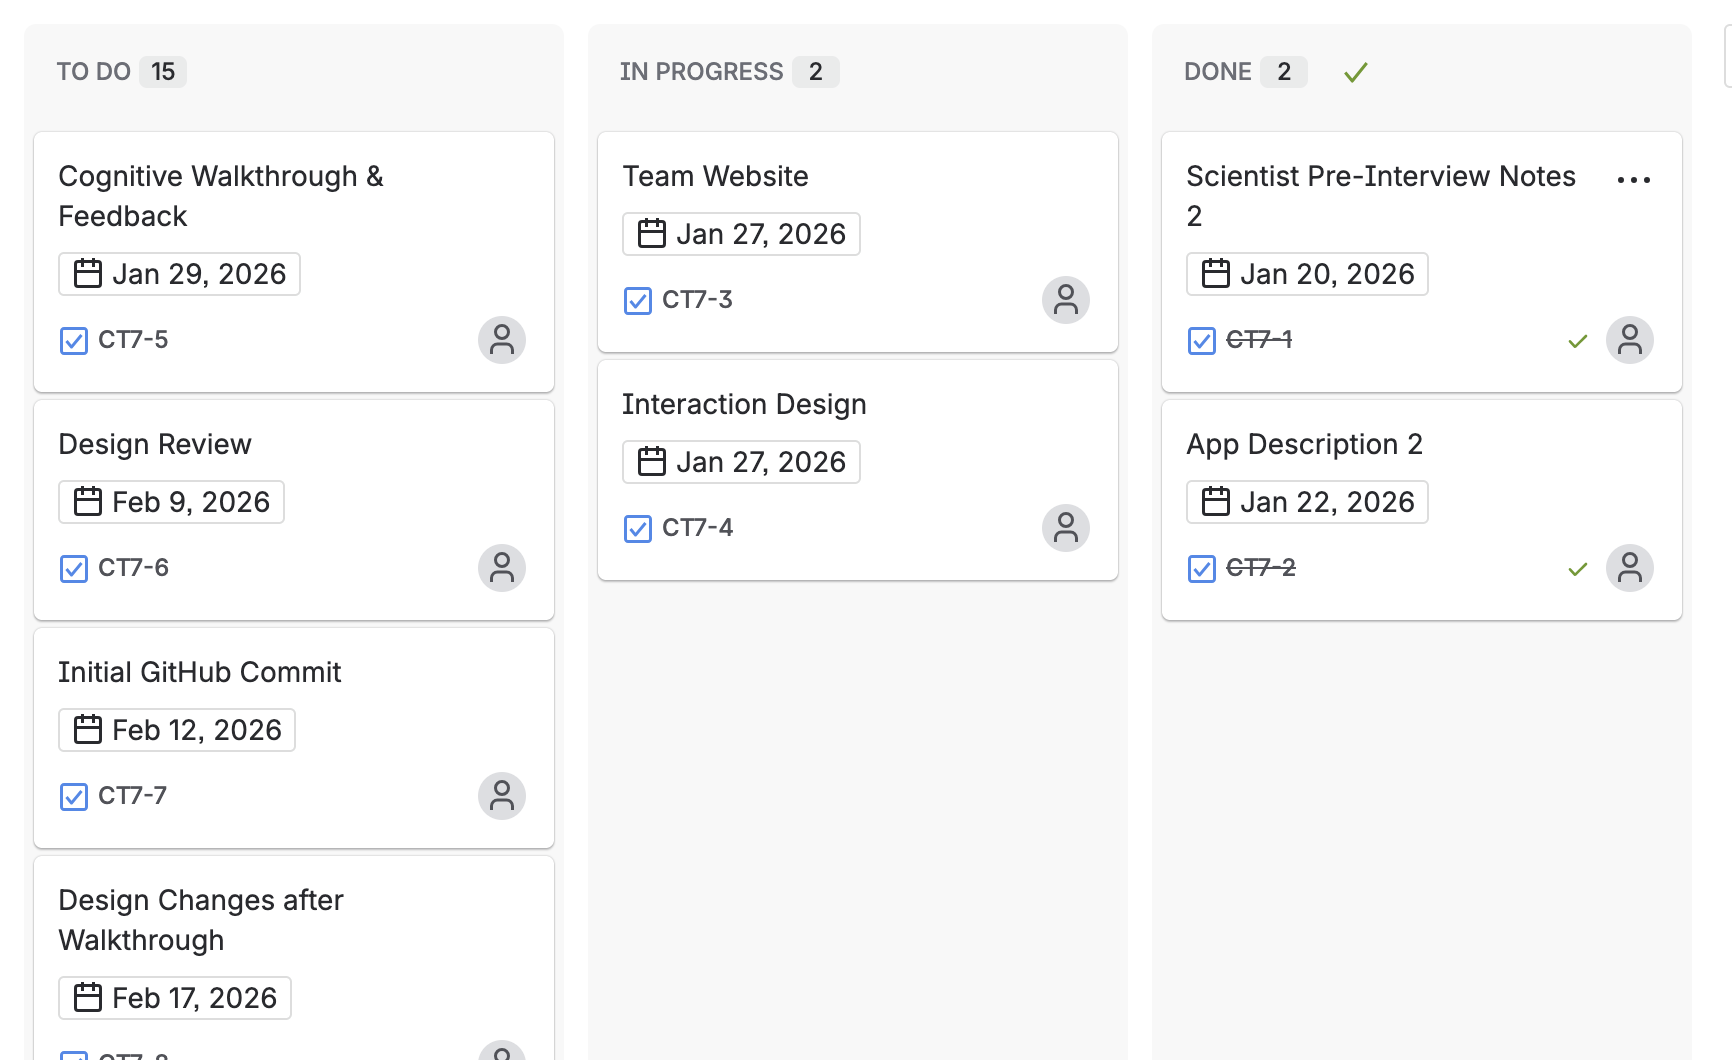
Task: Toggle the CT7-5 checkbox
Action: point(73,341)
